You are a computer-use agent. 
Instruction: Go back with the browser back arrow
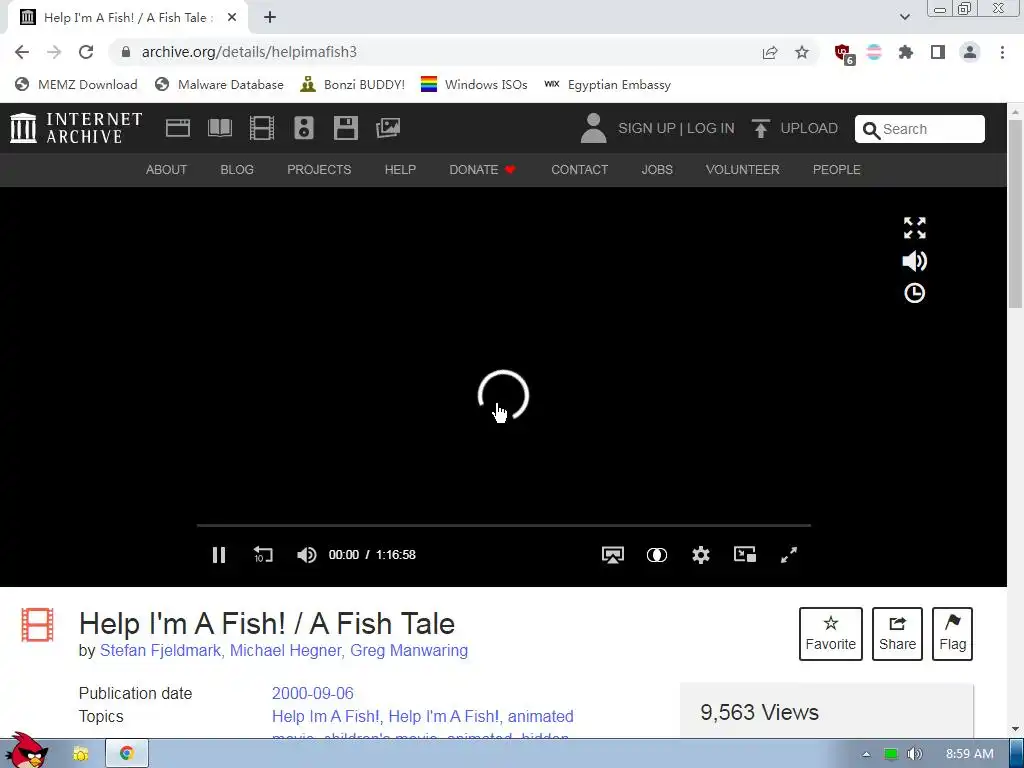coord(22,52)
